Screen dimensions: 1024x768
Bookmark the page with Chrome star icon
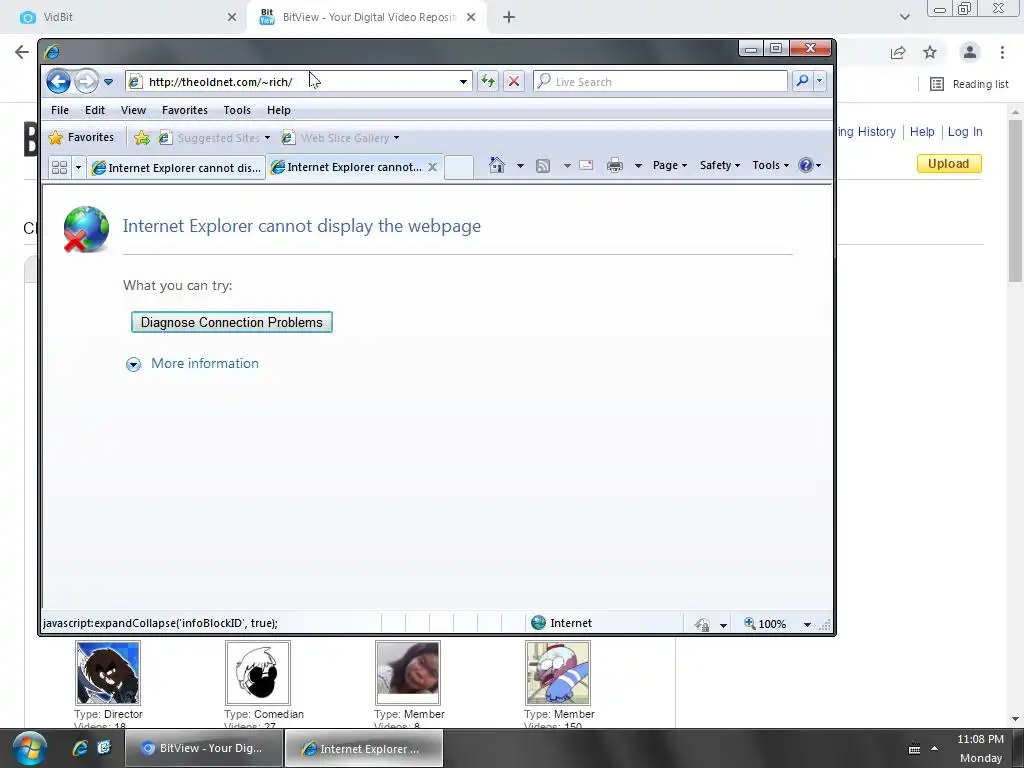pos(930,52)
